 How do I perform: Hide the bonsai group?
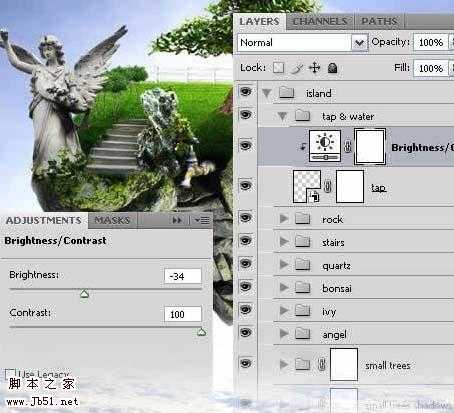coord(246,286)
